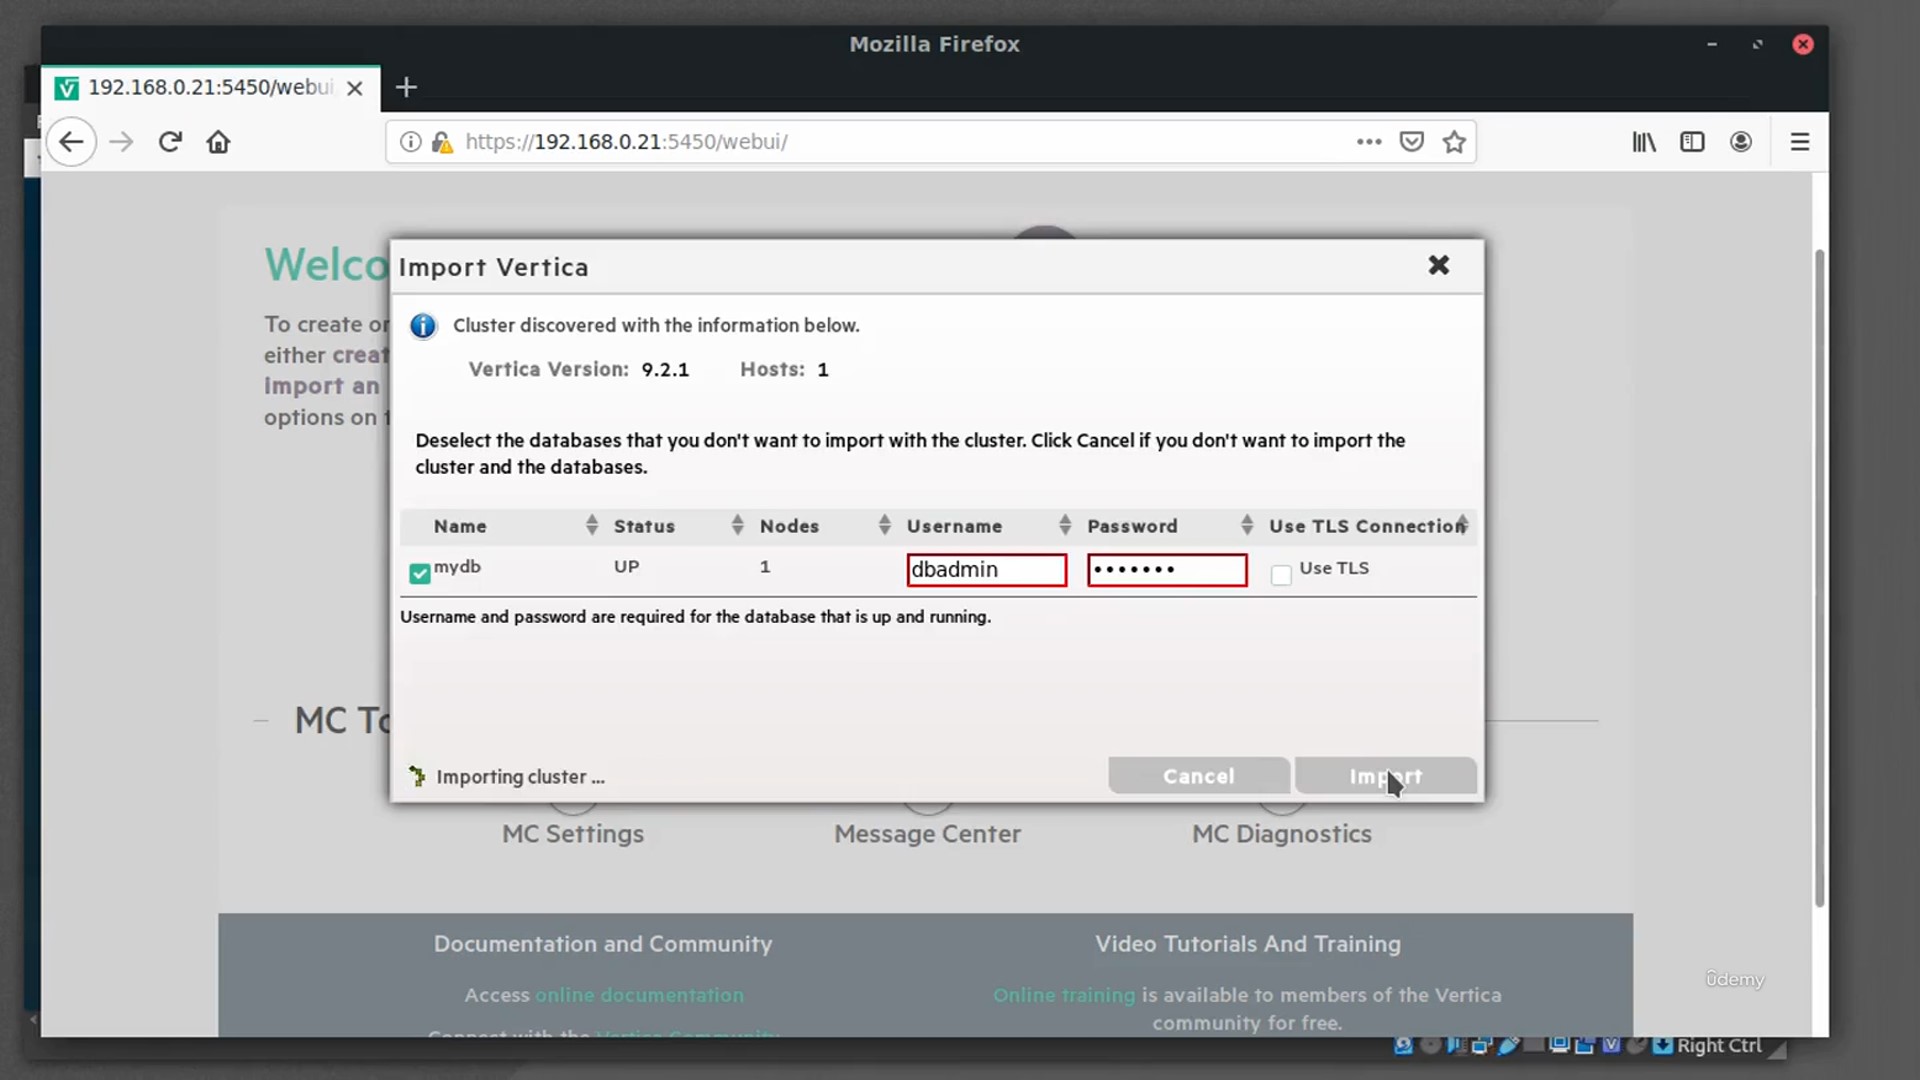
Task: Open the Firefox account icon
Action: pyautogui.click(x=1741, y=142)
